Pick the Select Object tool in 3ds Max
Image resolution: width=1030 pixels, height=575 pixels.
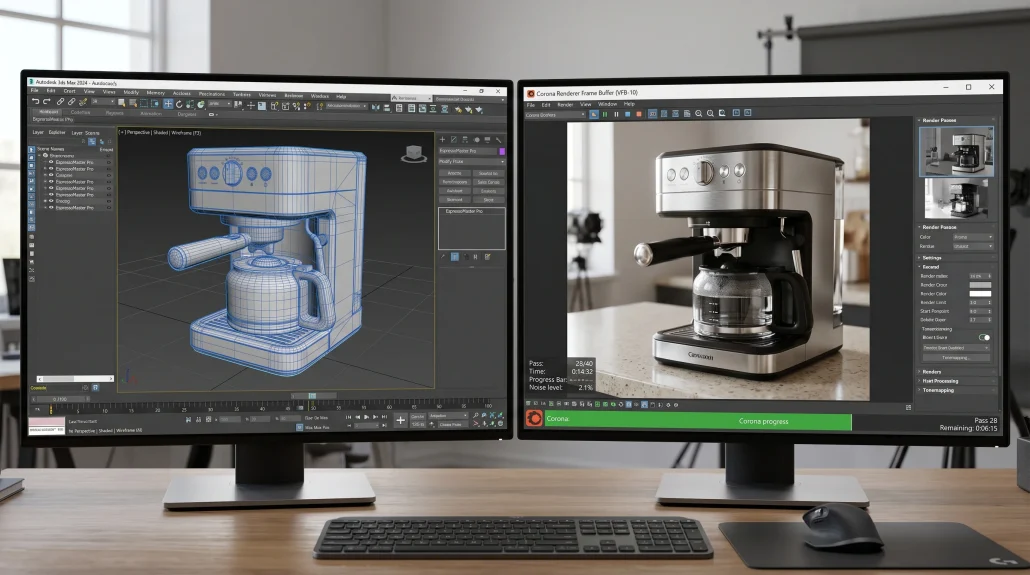click(x=121, y=103)
